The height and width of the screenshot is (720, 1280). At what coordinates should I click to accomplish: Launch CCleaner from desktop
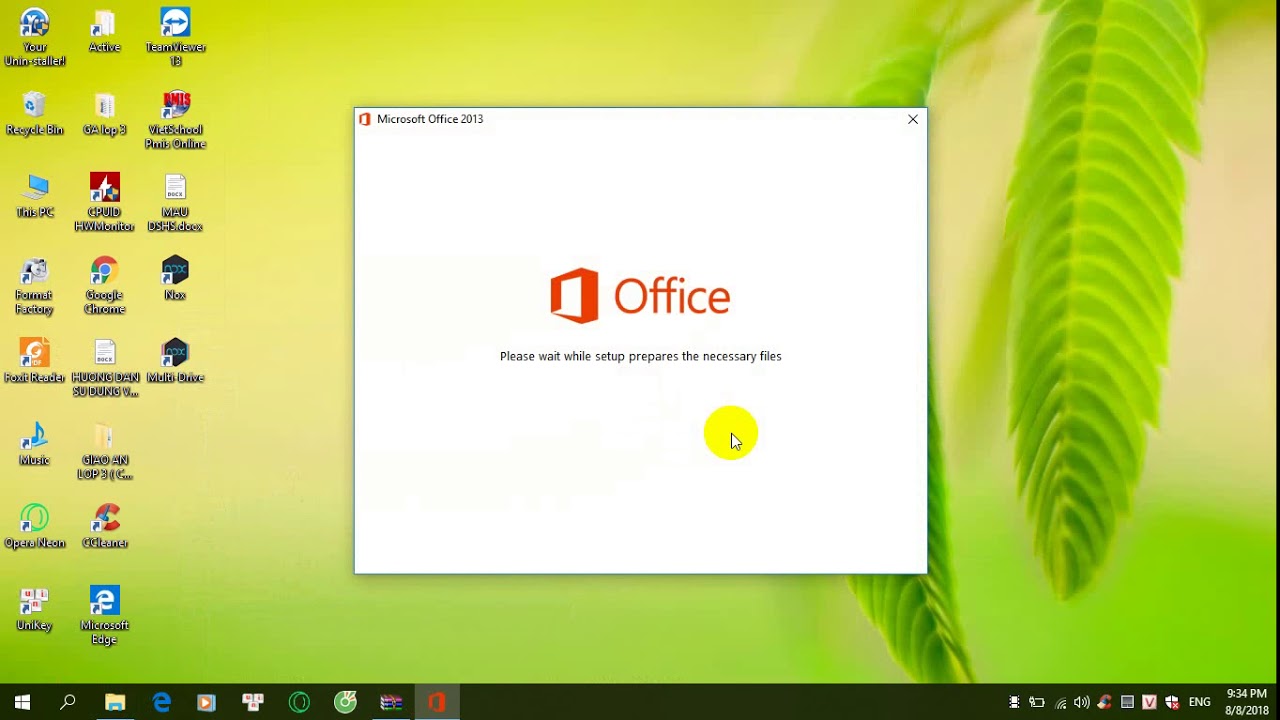104,527
